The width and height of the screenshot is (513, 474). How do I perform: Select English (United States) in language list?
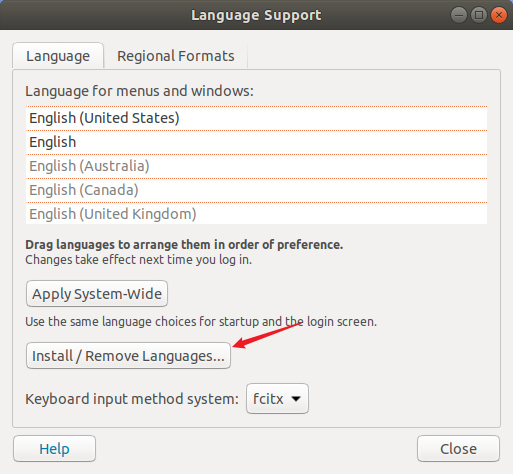(256, 118)
